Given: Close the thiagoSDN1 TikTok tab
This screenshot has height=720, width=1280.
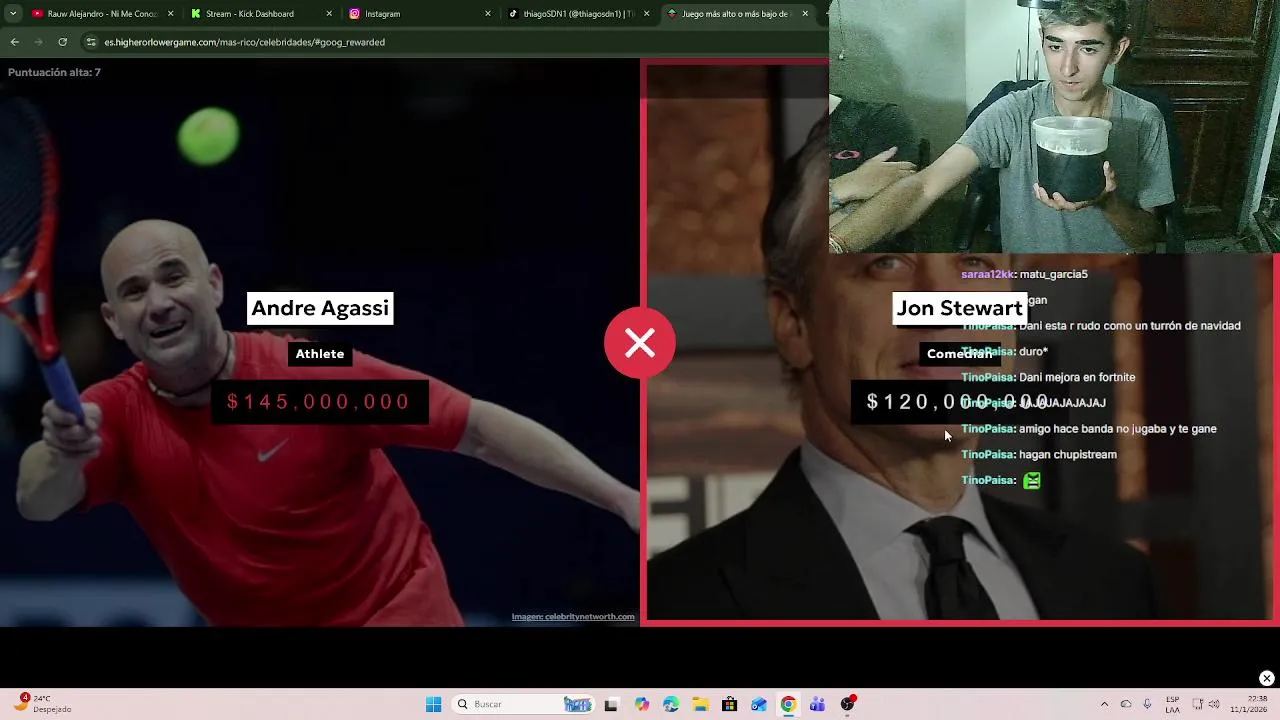Looking at the screenshot, I should [x=646, y=14].
